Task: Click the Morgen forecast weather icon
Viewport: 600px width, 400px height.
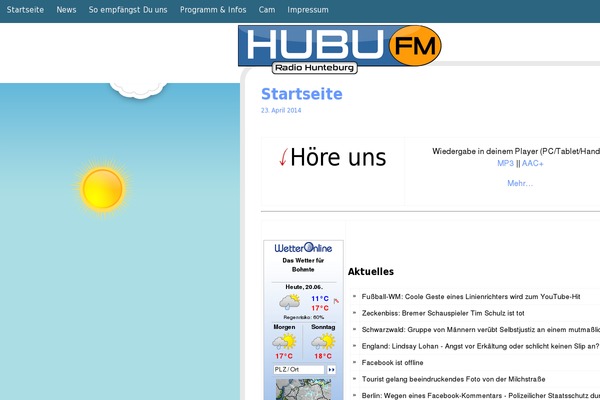Action: 284,341
